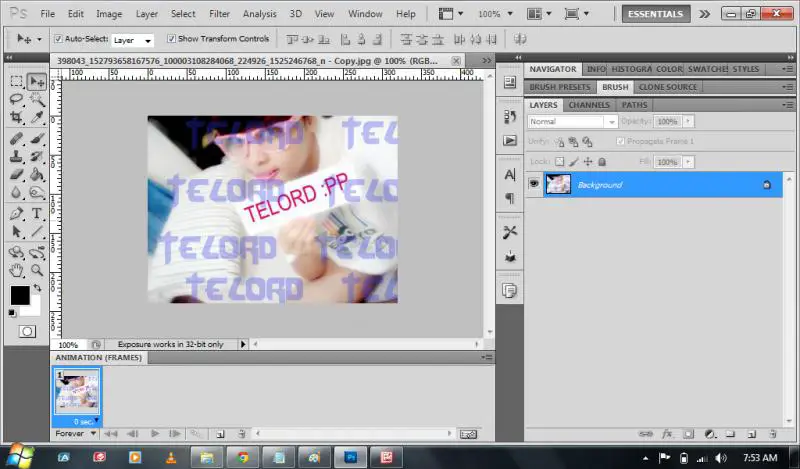Open the Filter menu
The image size is (800, 469).
coord(219,14)
